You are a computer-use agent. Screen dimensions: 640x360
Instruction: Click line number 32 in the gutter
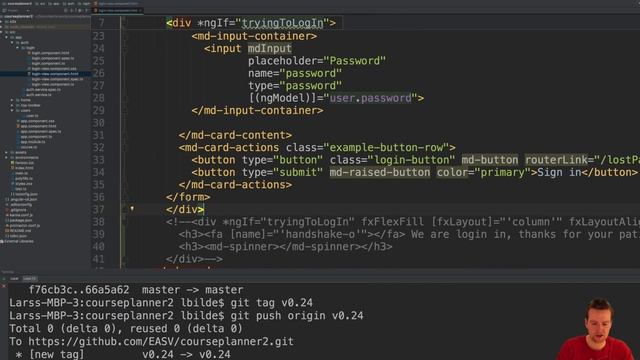pyautogui.click(x=98, y=147)
